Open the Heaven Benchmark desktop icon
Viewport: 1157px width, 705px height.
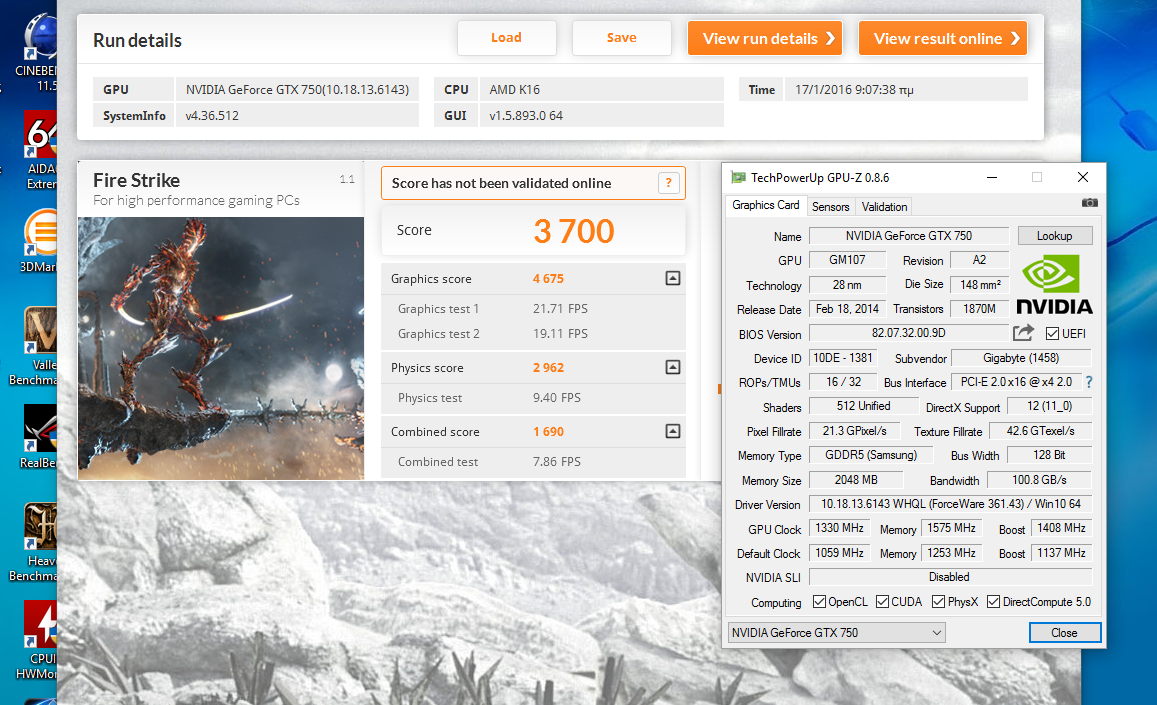coord(34,543)
